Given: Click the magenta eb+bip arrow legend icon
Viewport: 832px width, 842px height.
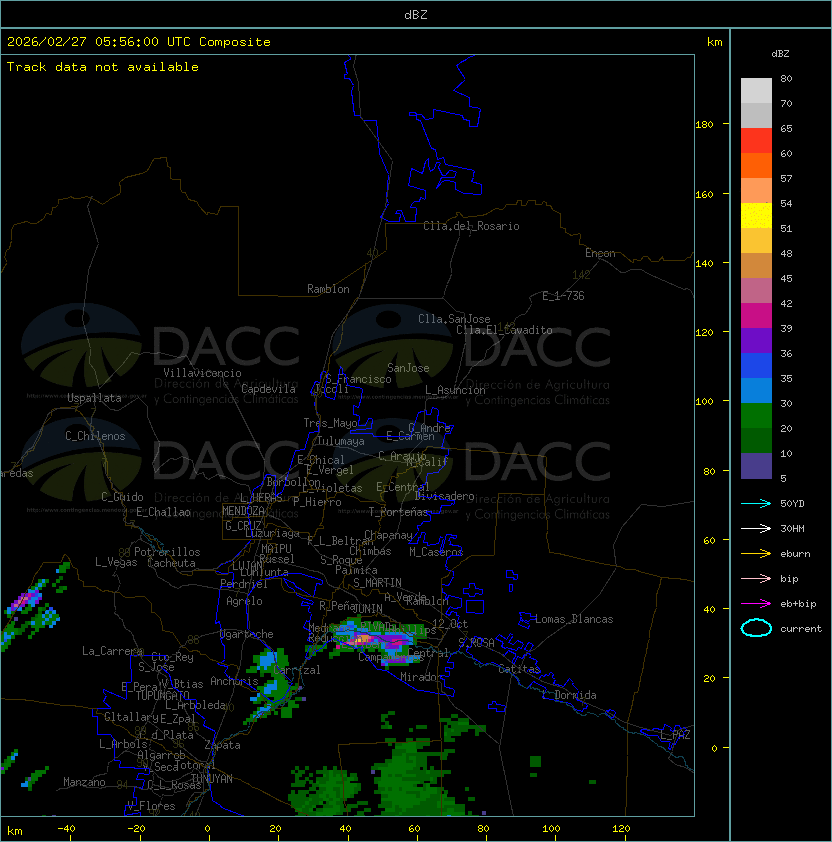Looking at the screenshot, I should (756, 604).
